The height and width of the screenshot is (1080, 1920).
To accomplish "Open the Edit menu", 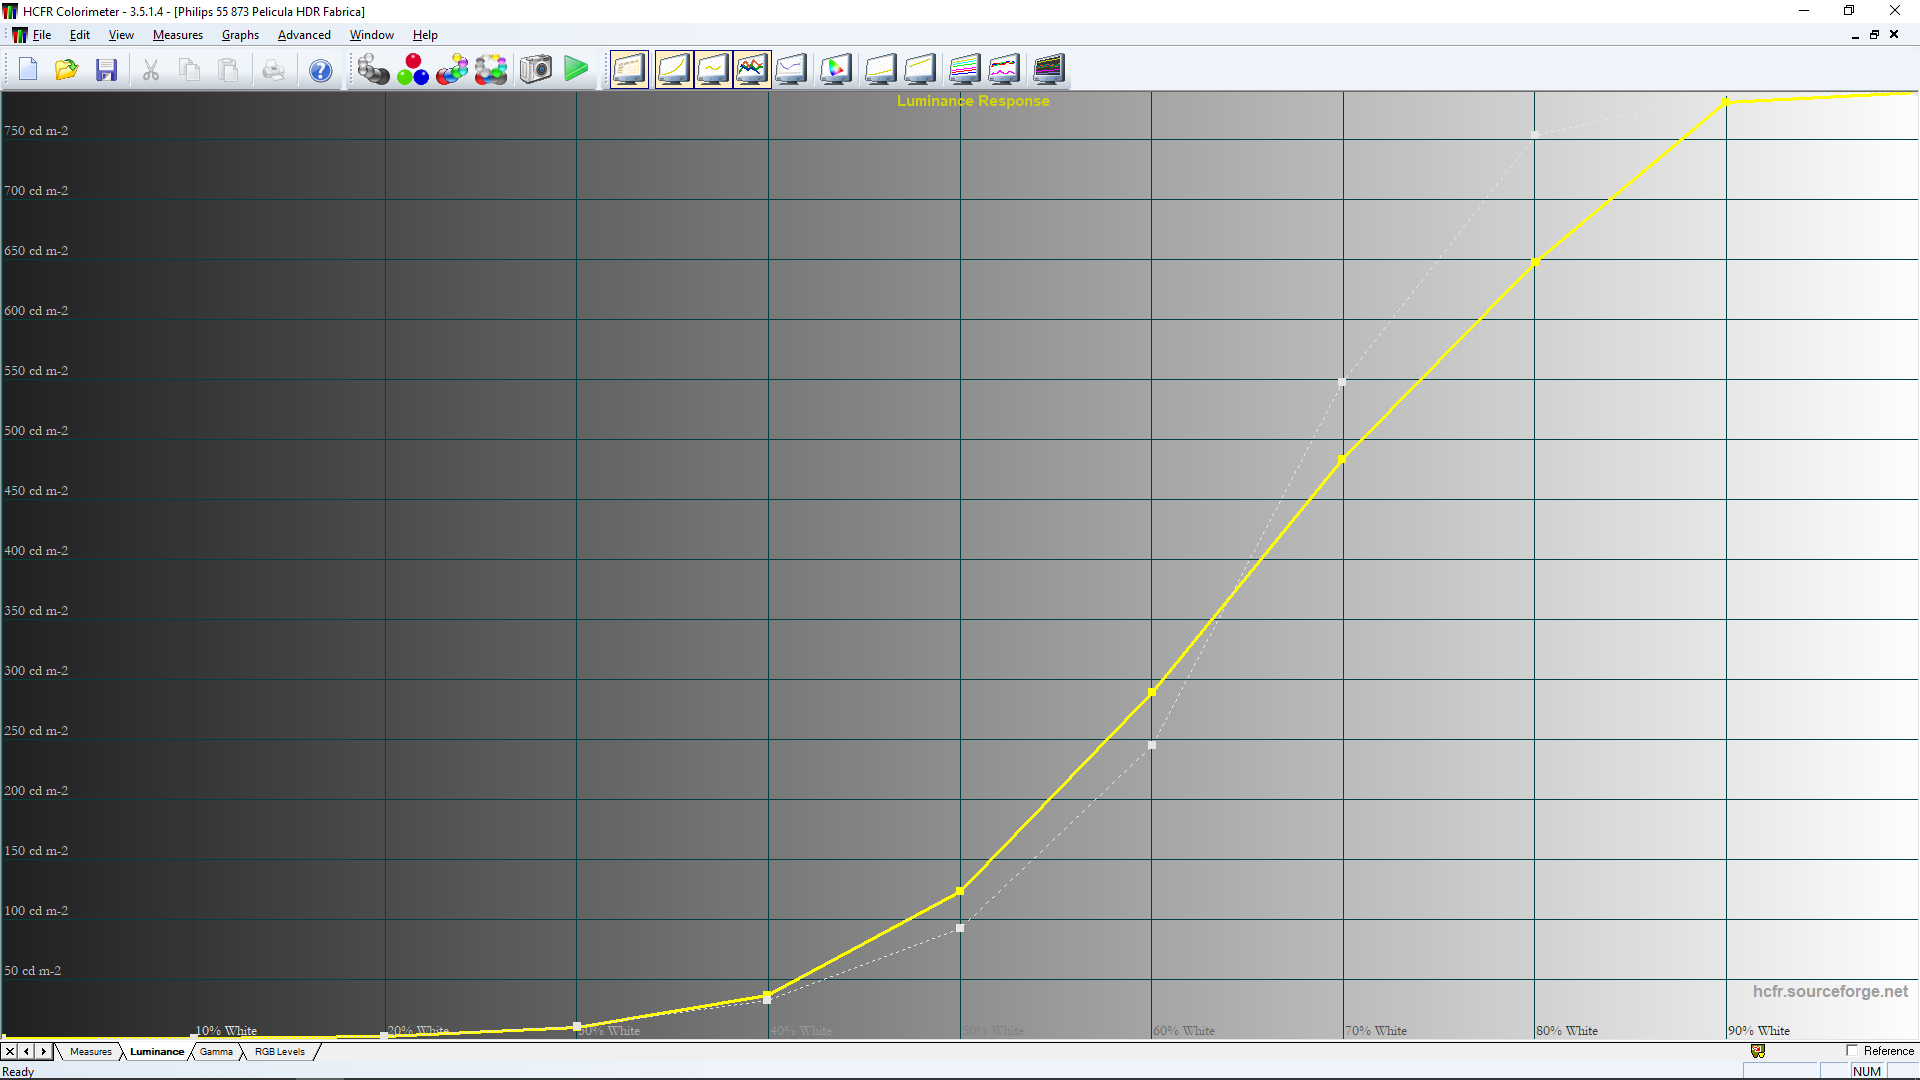I will click(80, 35).
